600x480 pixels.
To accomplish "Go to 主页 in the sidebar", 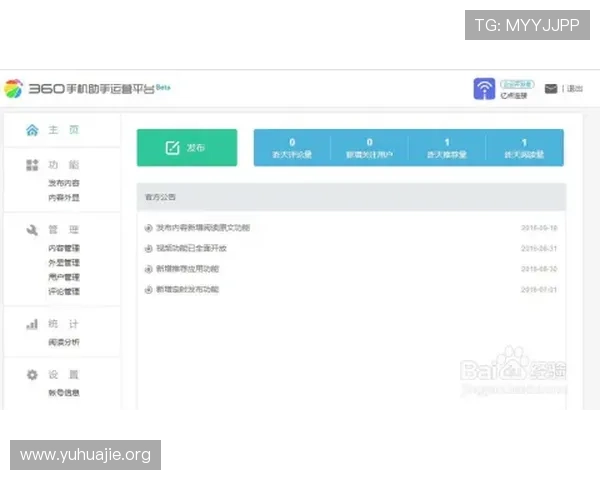I will click(64, 130).
